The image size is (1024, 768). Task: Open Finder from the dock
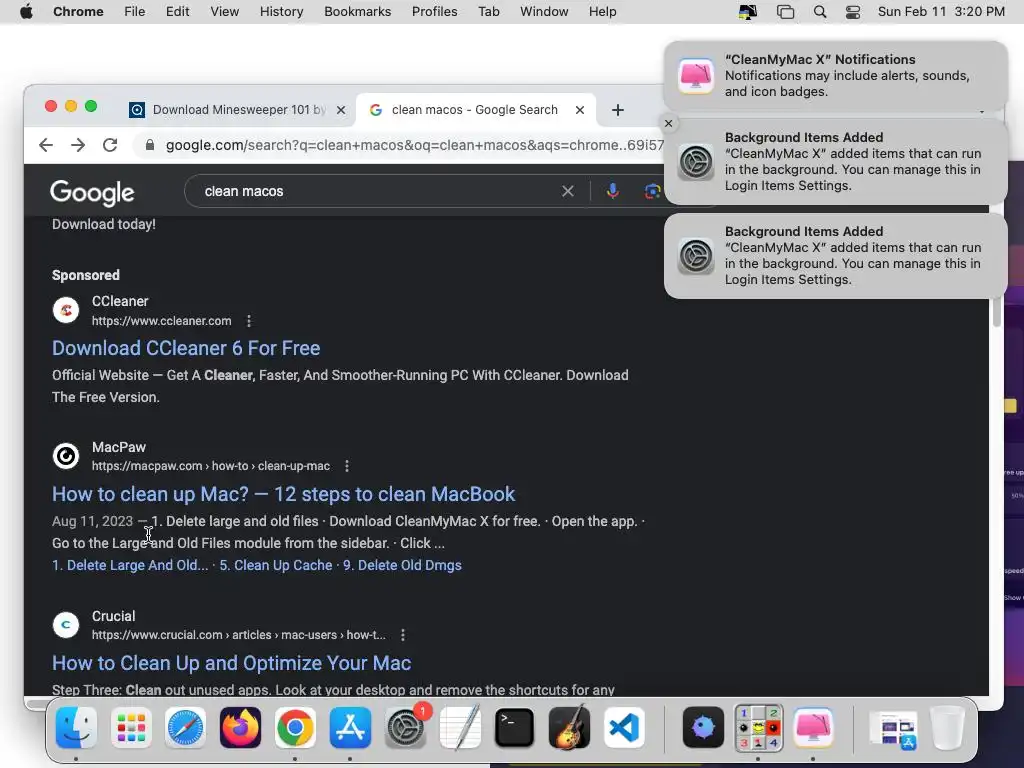76,728
